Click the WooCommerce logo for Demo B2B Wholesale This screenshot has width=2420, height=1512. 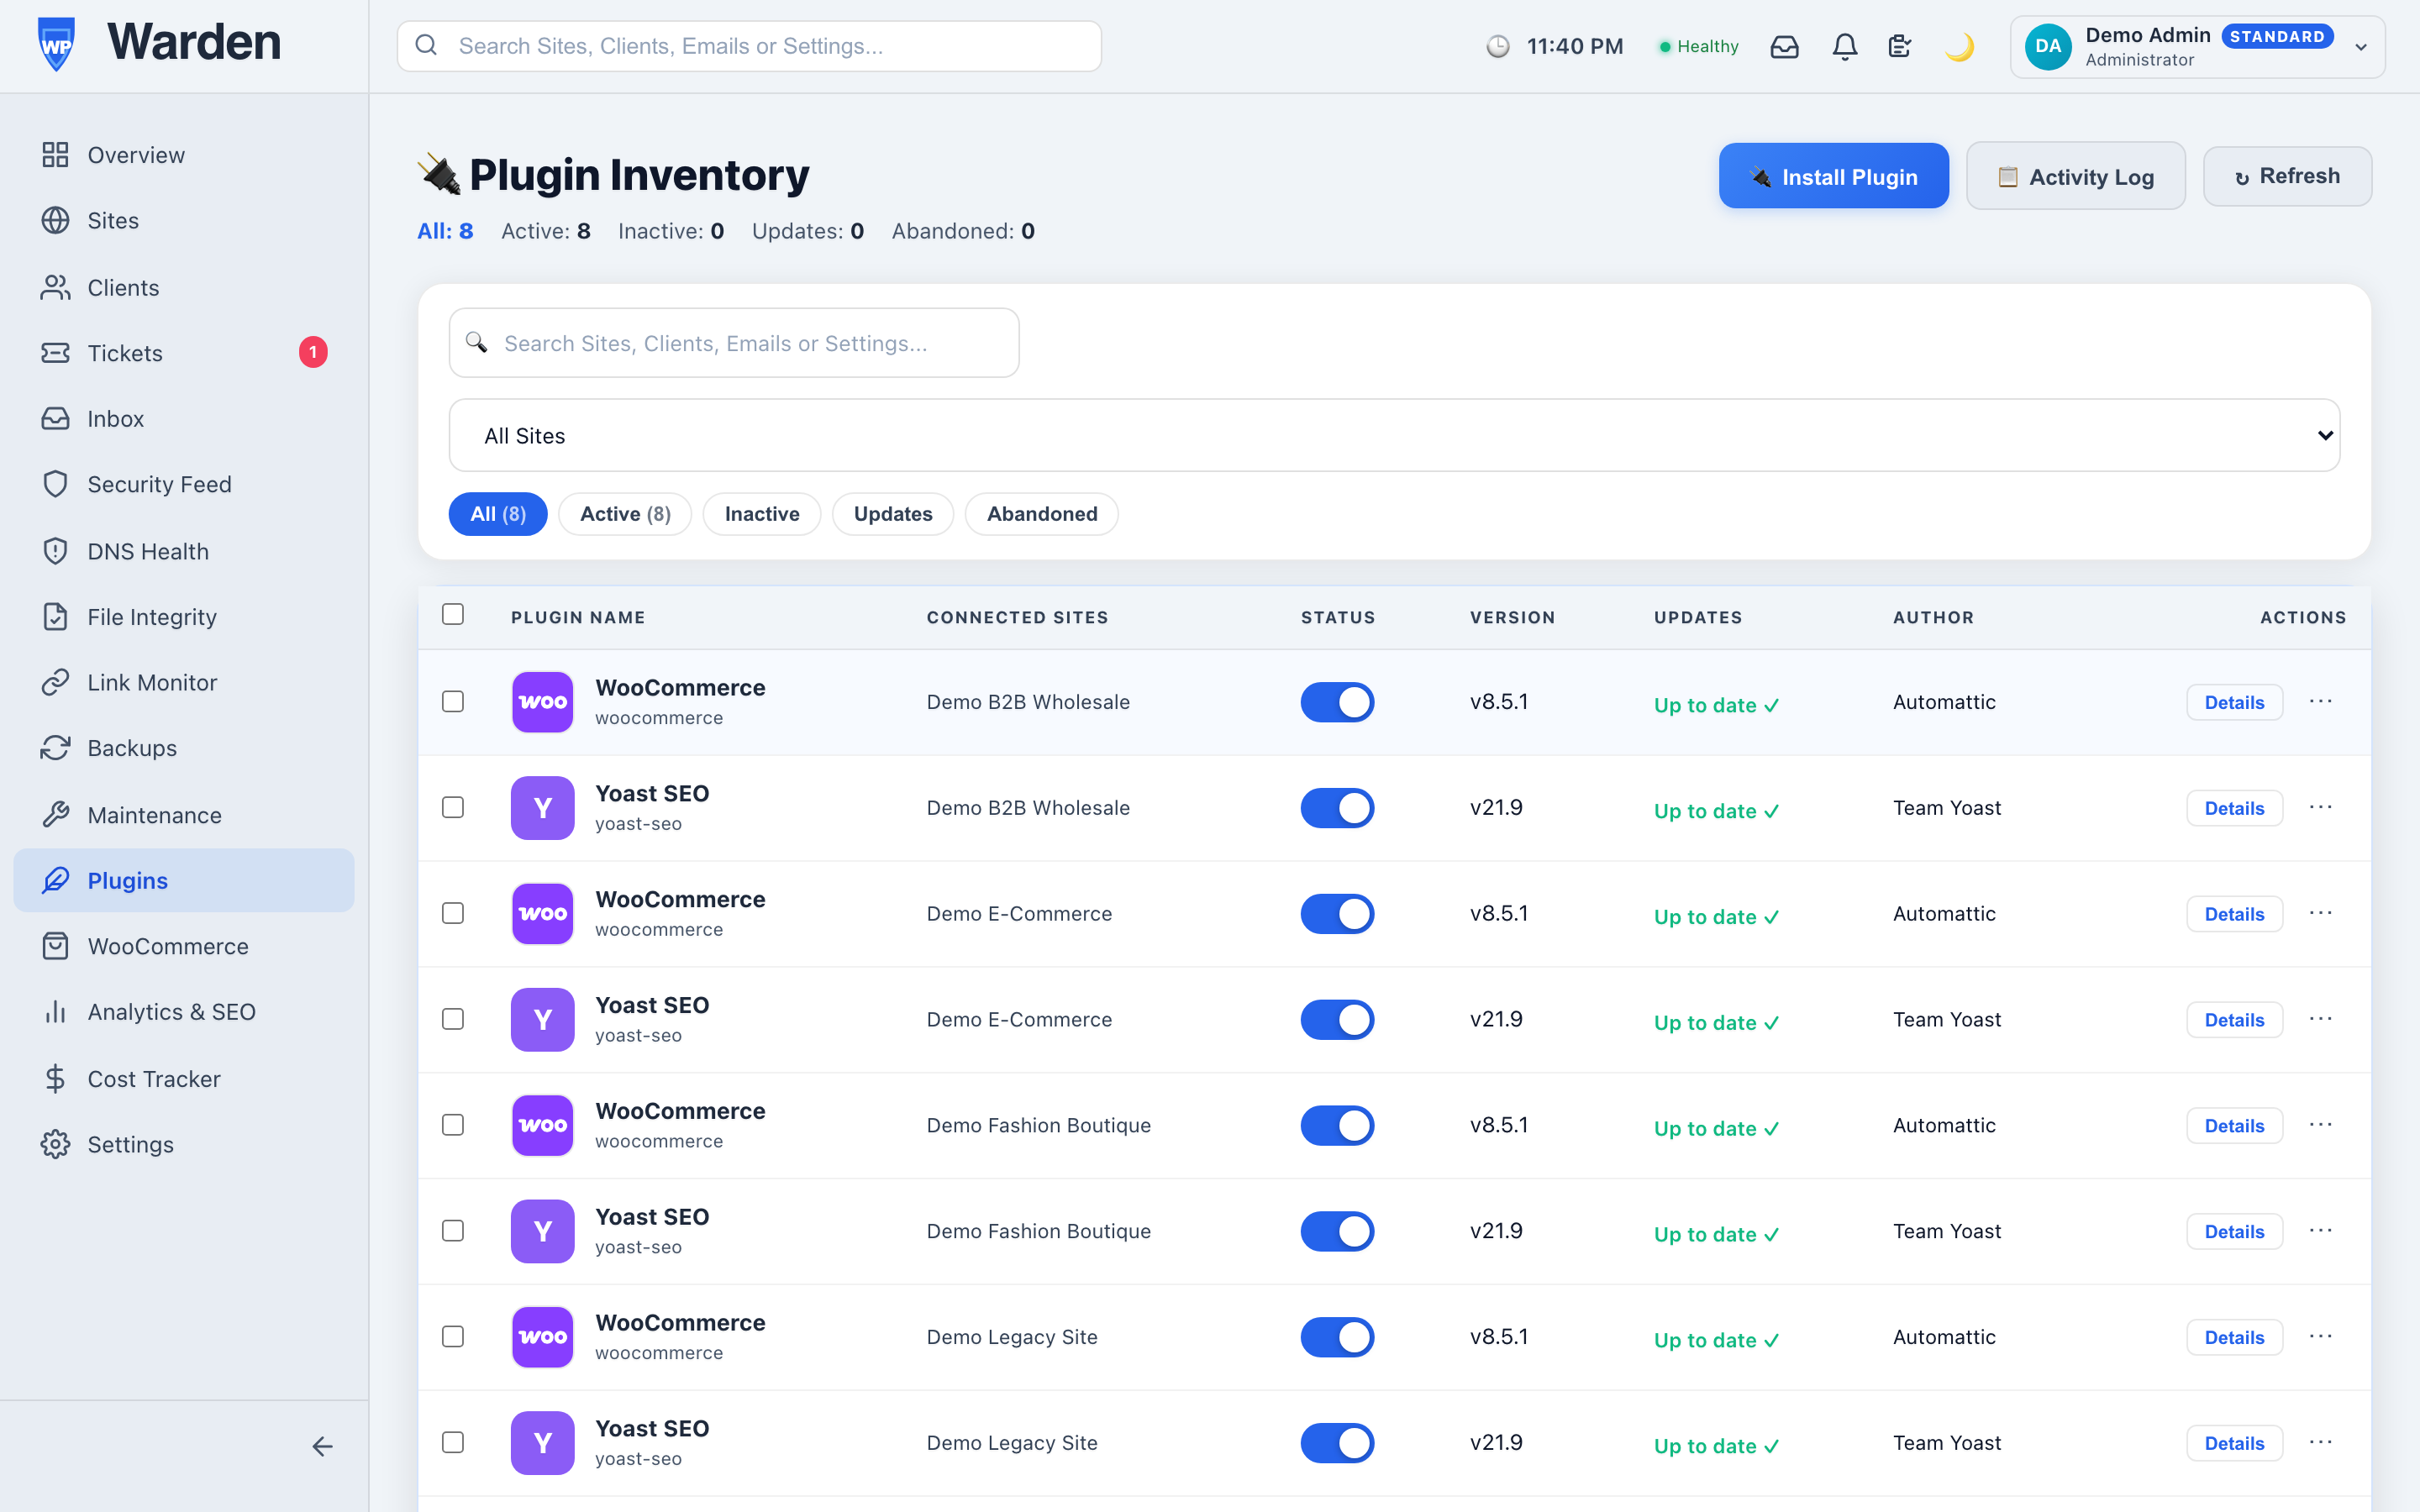pos(543,702)
